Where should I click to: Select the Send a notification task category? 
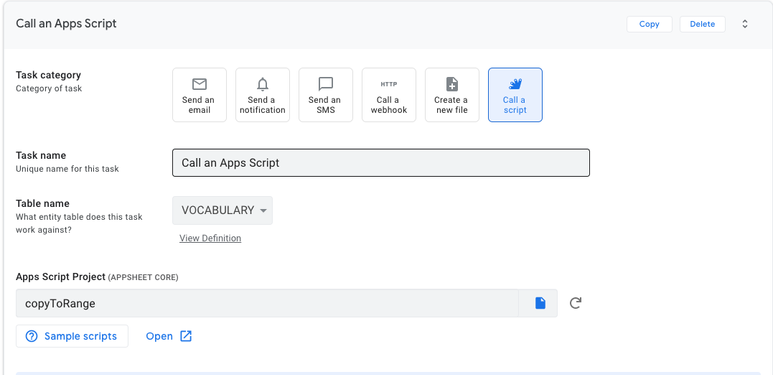[262, 95]
